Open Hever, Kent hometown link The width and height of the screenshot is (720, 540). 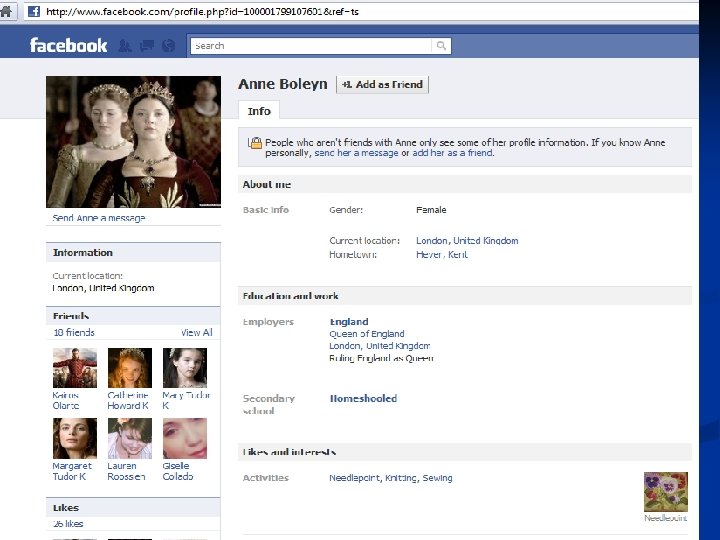[442, 254]
